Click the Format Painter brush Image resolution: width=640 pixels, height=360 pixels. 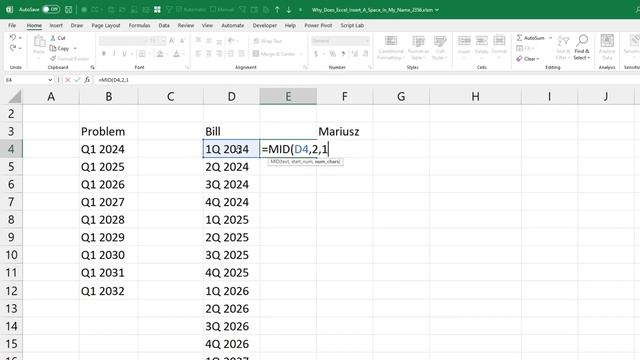tap(53, 59)
